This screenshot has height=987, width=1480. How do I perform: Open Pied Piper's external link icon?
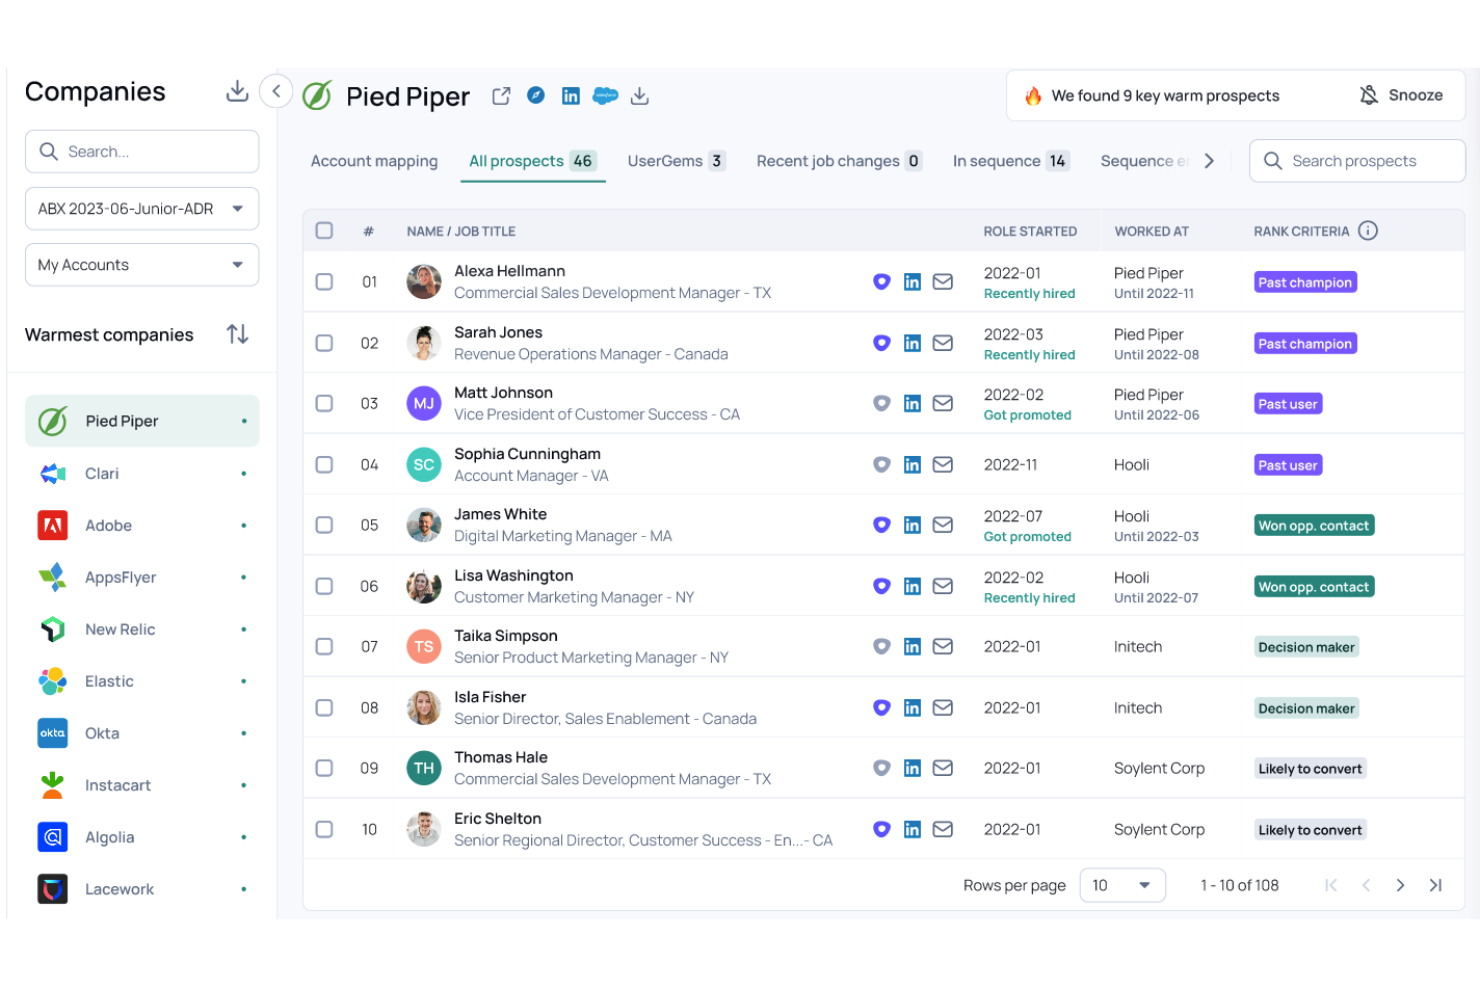click(x=500, y=95)
